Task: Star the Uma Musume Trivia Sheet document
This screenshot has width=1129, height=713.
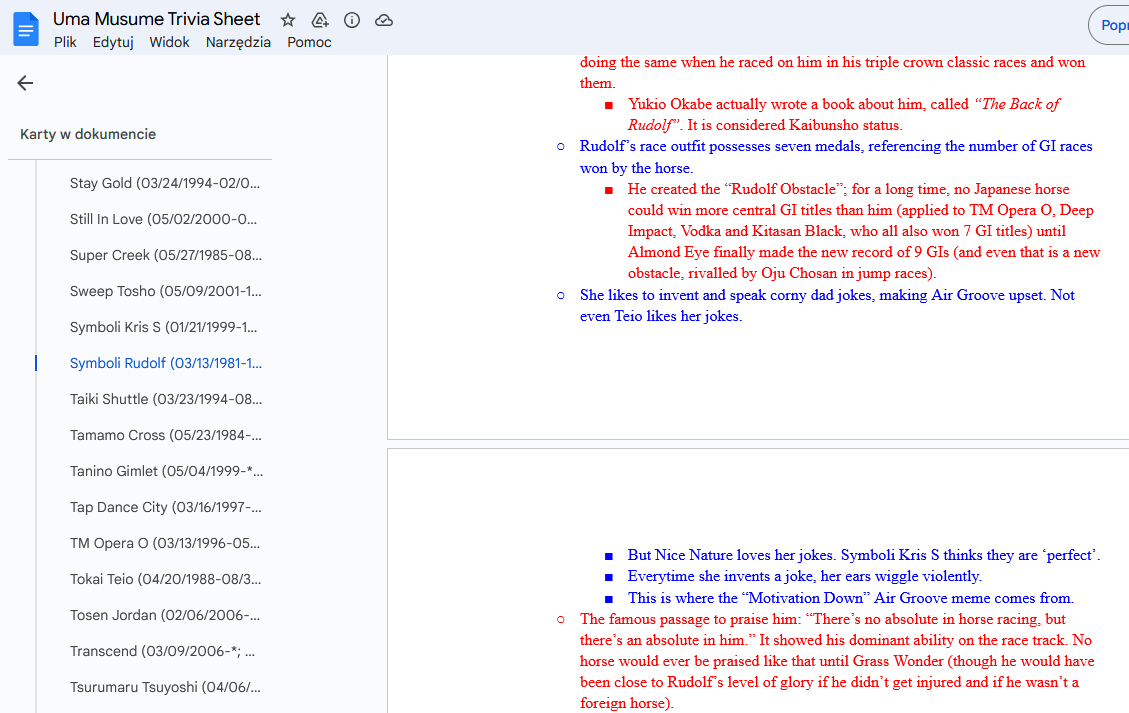Action: [288, 20]
